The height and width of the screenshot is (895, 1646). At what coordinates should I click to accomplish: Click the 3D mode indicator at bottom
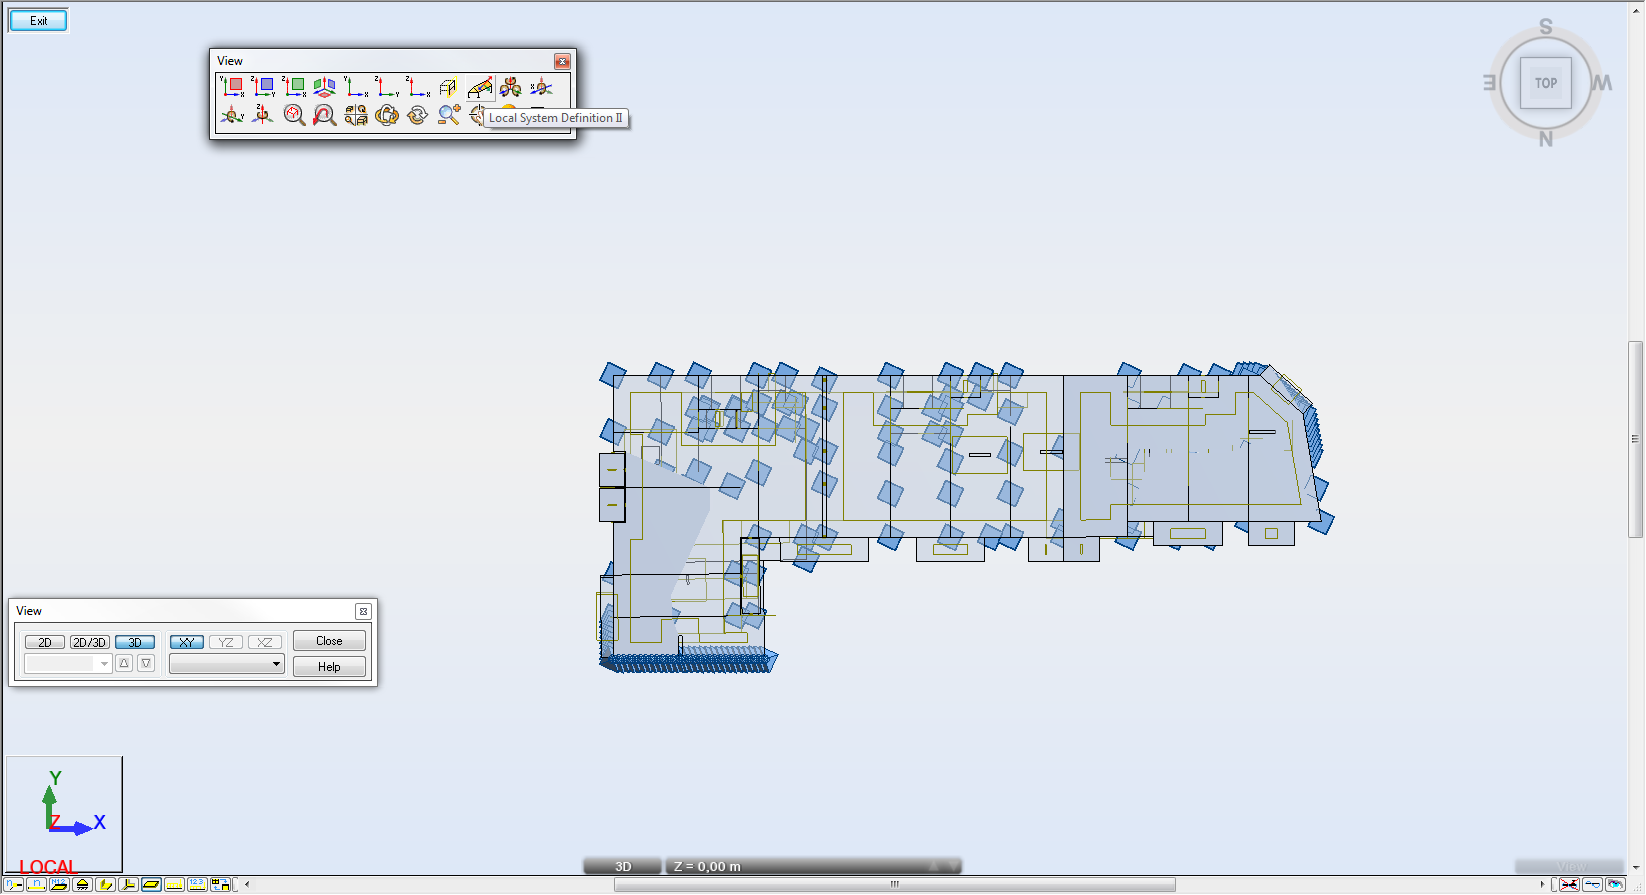click(x=623, y=866)
